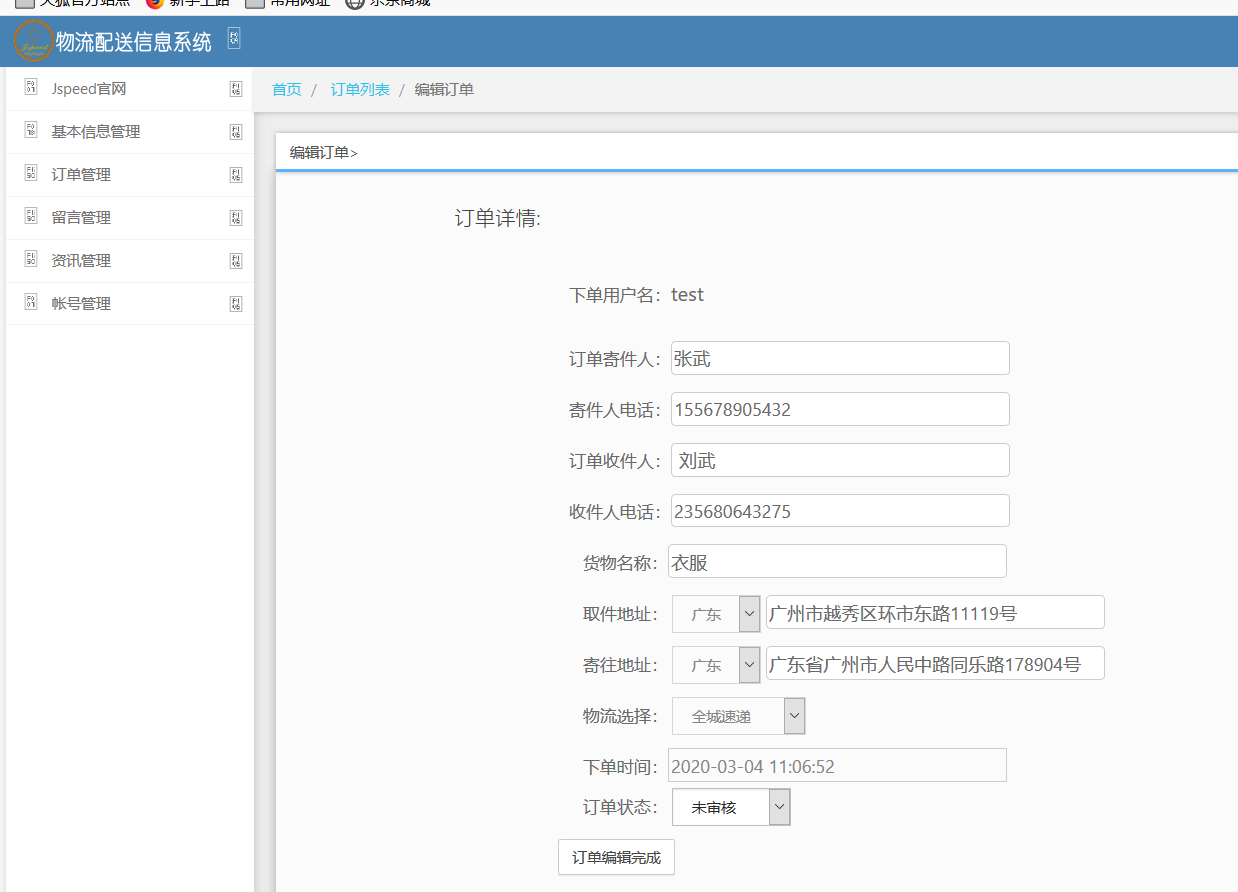This screenshot has height=892, width=1238.
Task: Click the 取件地址 street address field
Action: [935, 613]
